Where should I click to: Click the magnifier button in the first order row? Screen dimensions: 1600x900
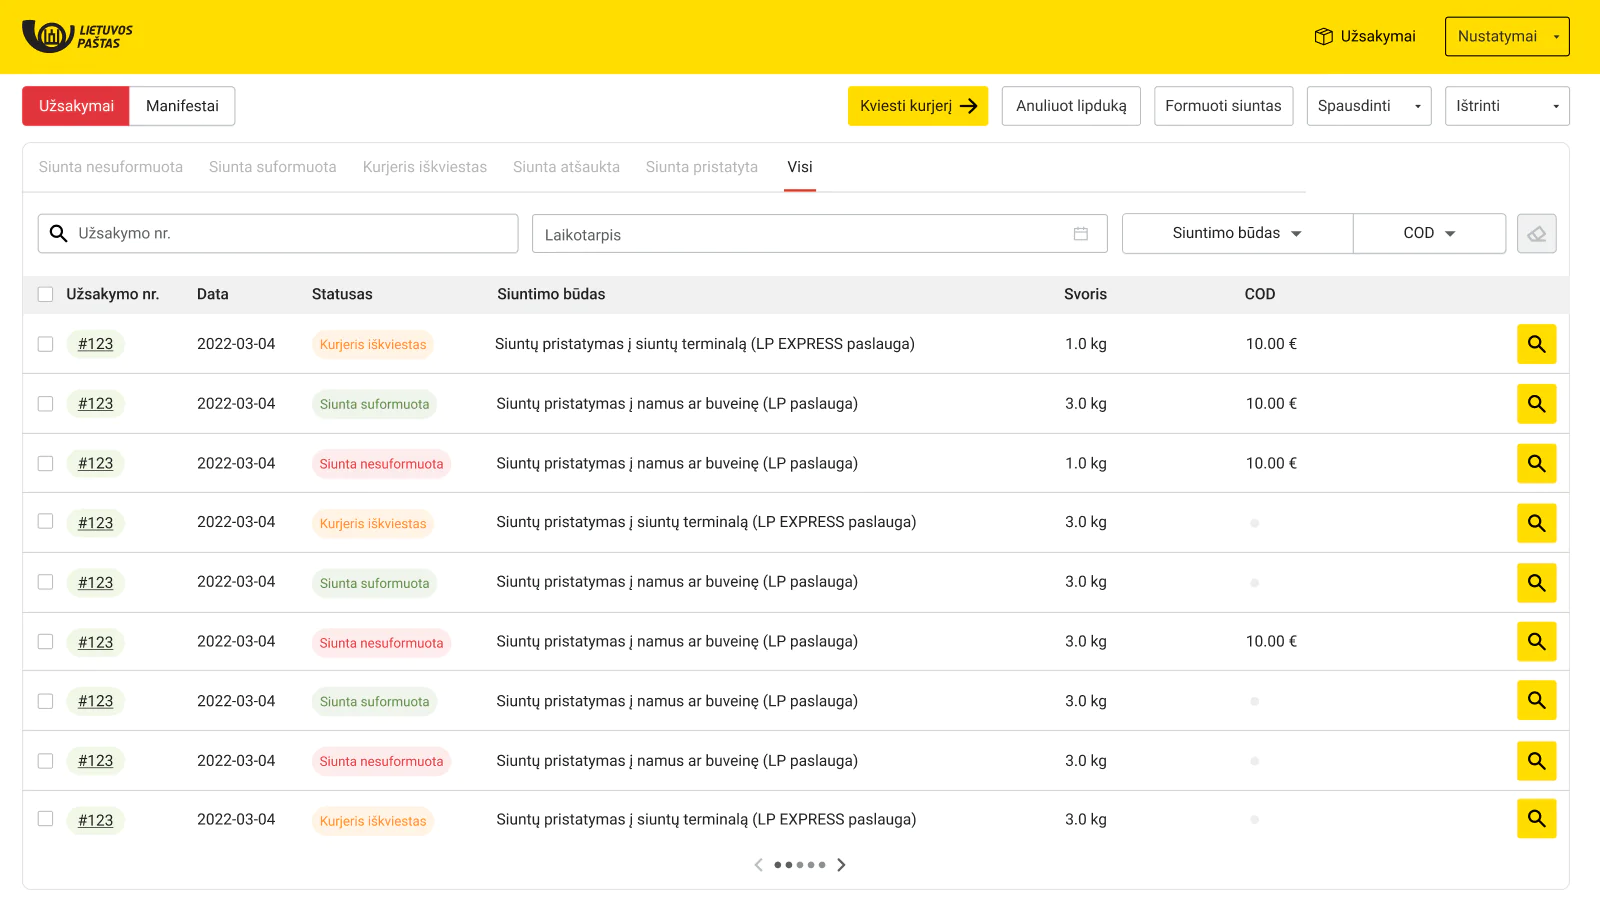1536,344
